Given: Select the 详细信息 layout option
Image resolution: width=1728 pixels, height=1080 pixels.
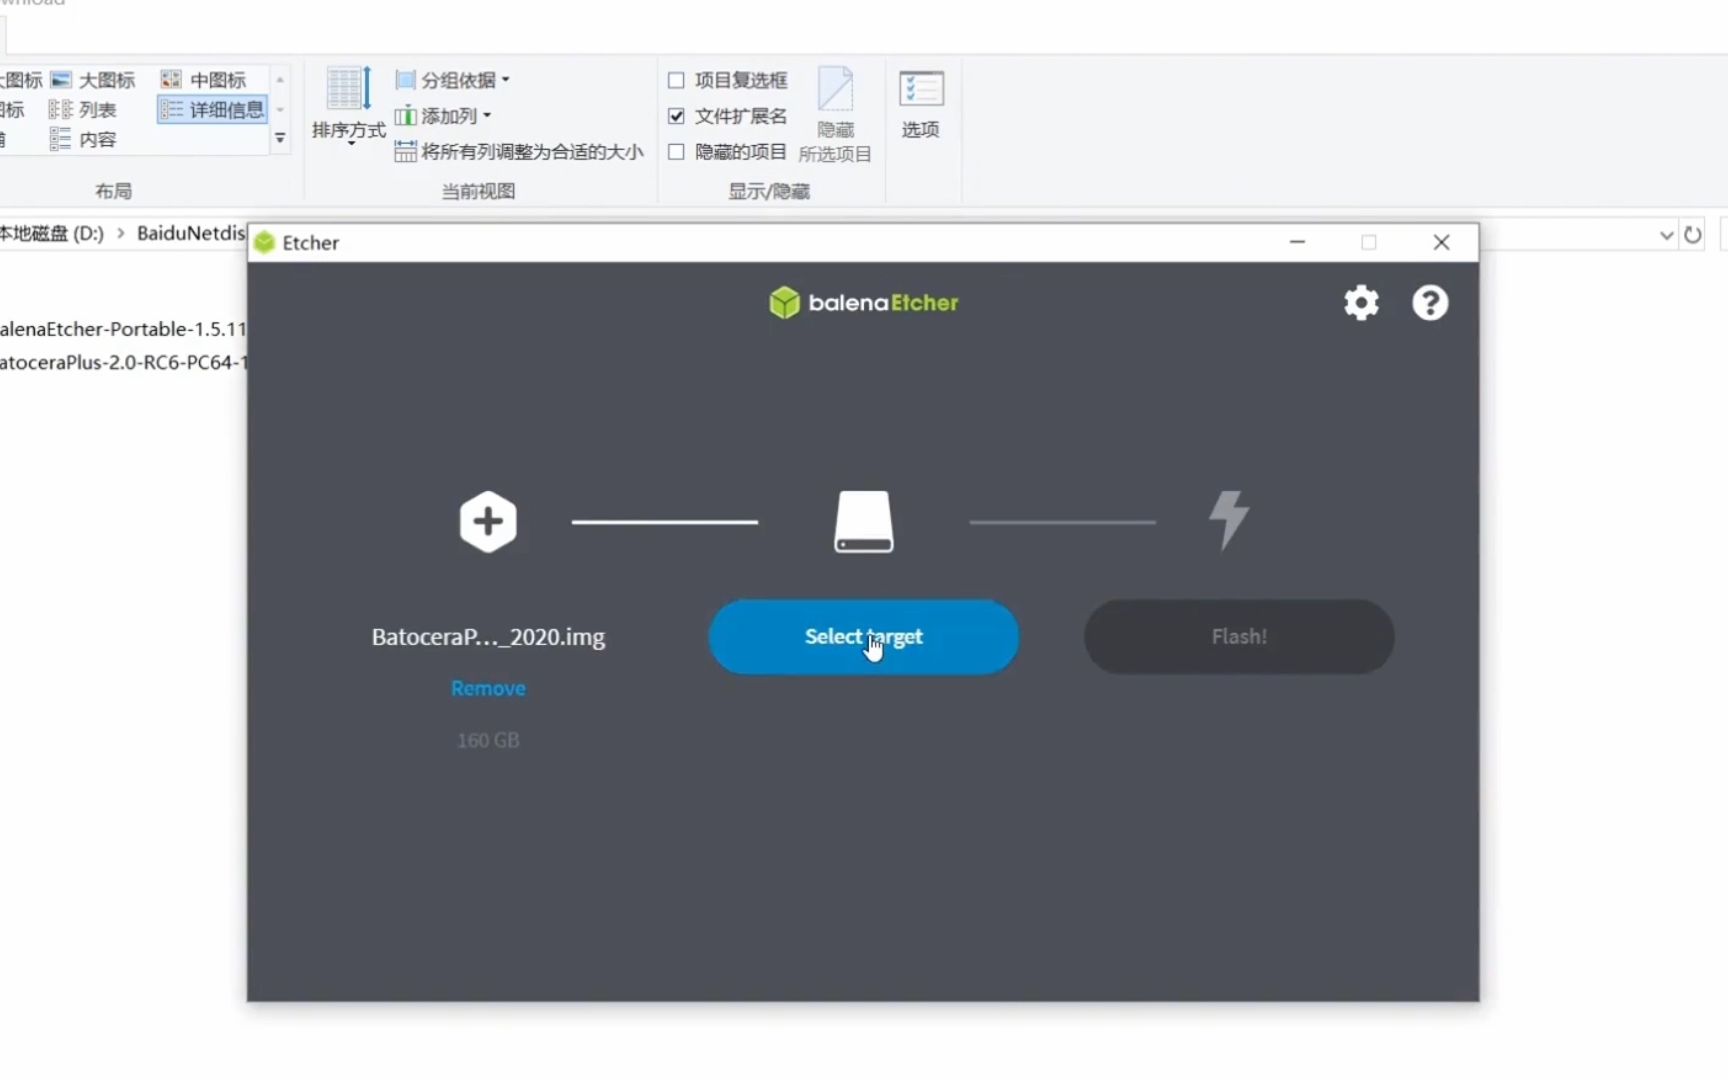Looking at the screenshot, I should click(213, 110).
